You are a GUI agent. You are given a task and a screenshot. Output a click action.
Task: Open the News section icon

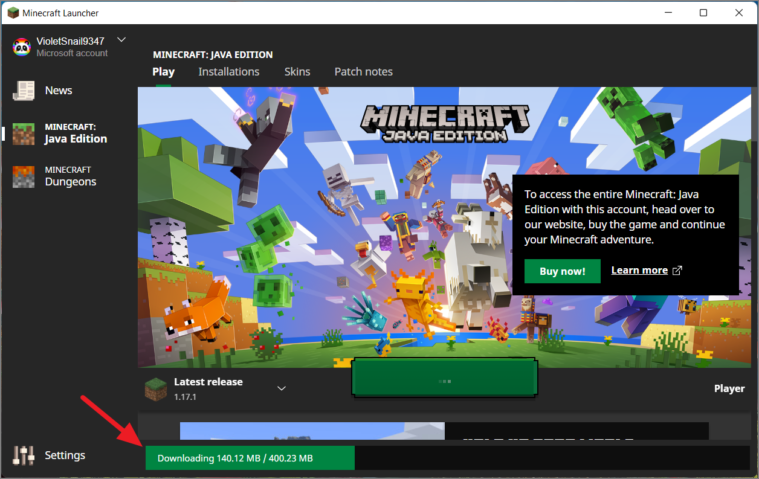pos(23,90)
